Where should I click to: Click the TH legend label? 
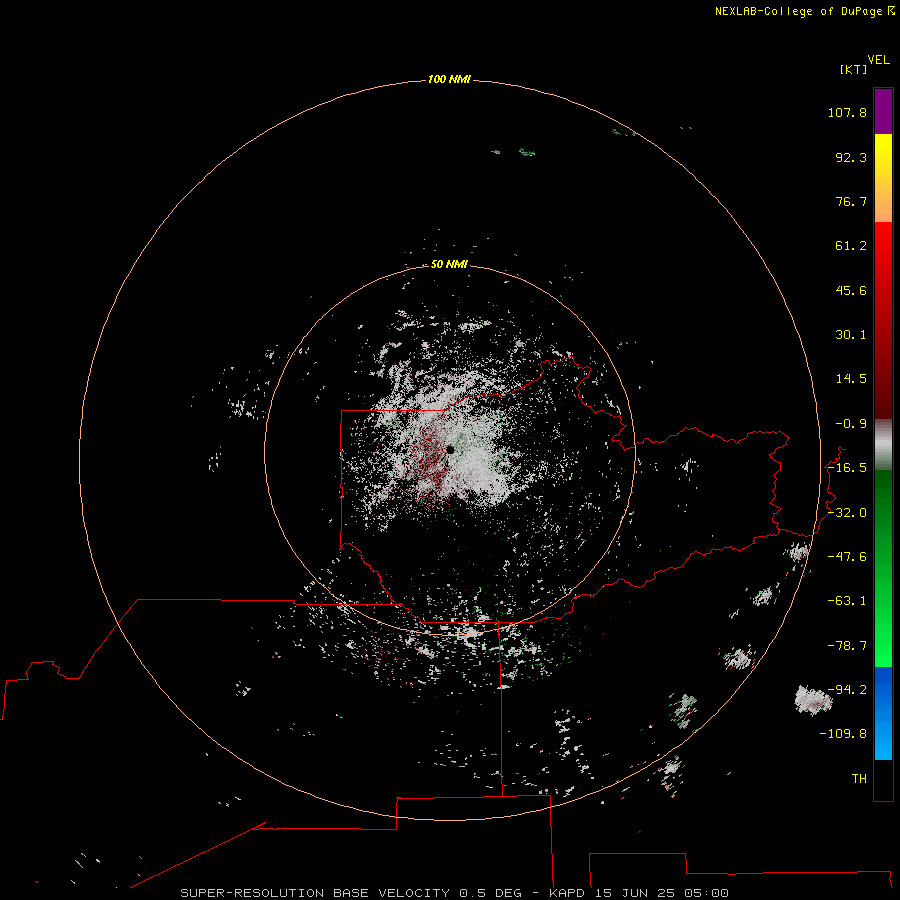(x=859, y=779)
